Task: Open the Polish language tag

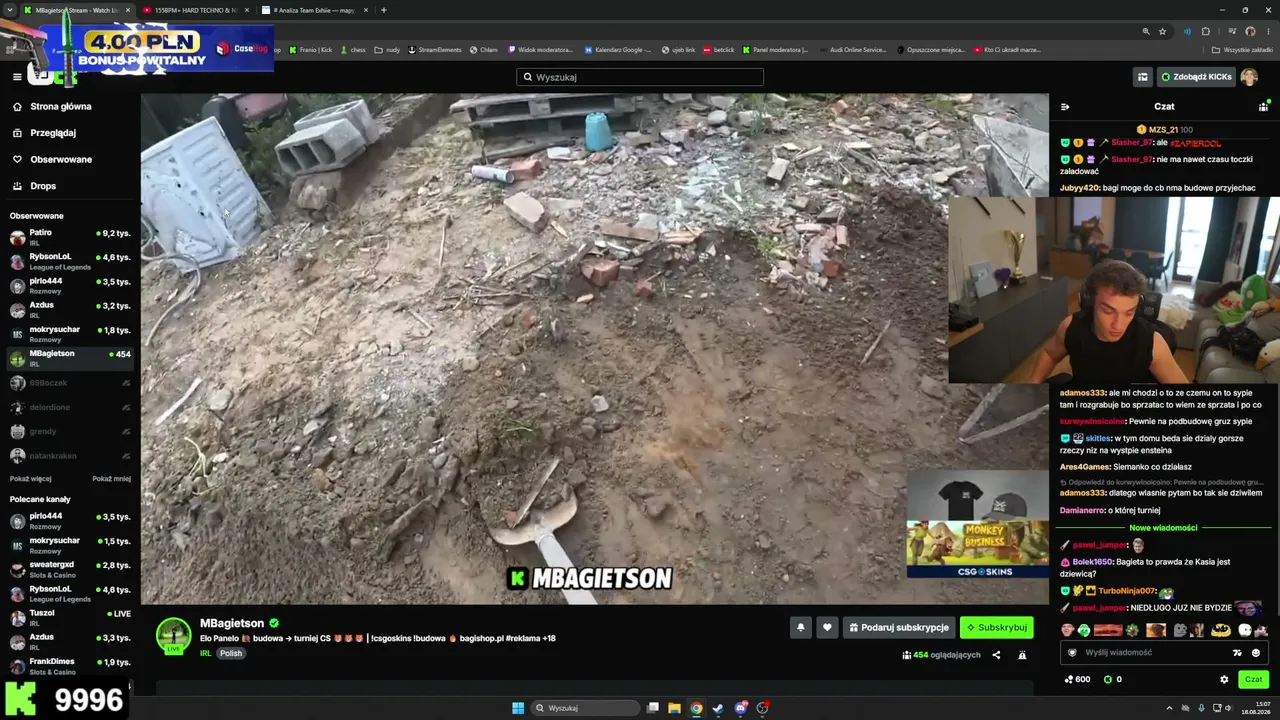Action: tap(231, 654)
